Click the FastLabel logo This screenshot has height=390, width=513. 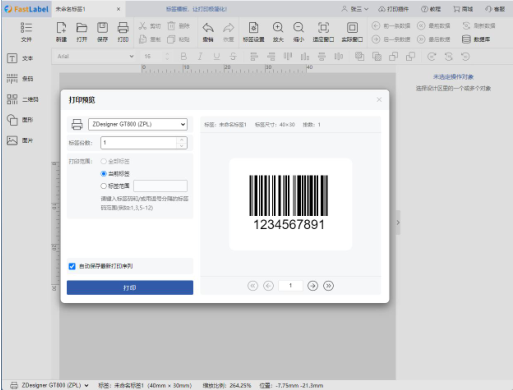pyautogui.click(x=27, y=9)
